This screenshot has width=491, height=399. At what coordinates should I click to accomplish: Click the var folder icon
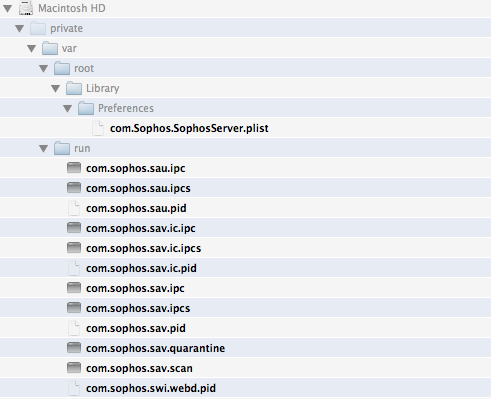point(50,48)
